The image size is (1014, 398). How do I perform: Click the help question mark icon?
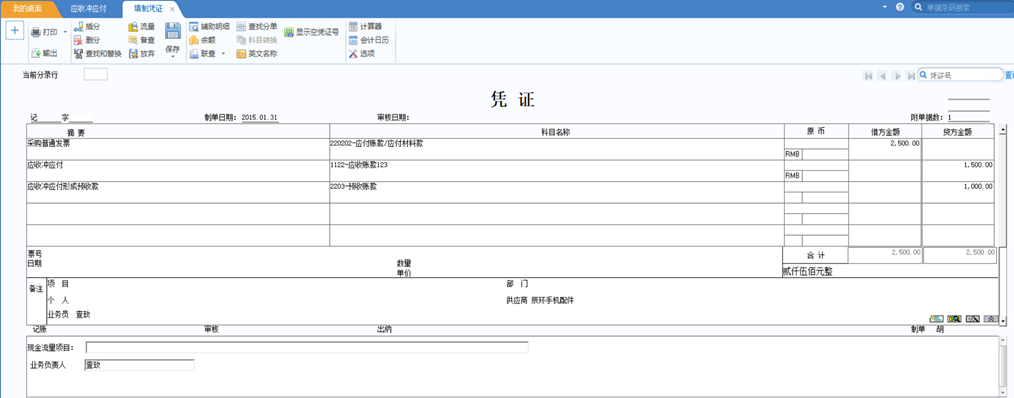(900, 7)
